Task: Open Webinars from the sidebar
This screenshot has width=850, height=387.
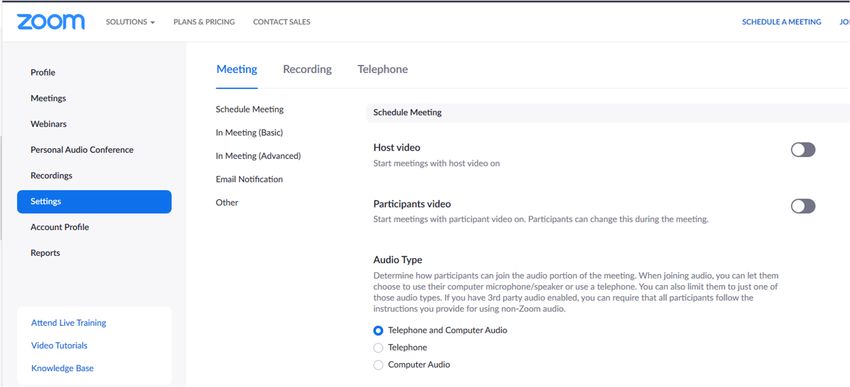Action: click(48, 124)
